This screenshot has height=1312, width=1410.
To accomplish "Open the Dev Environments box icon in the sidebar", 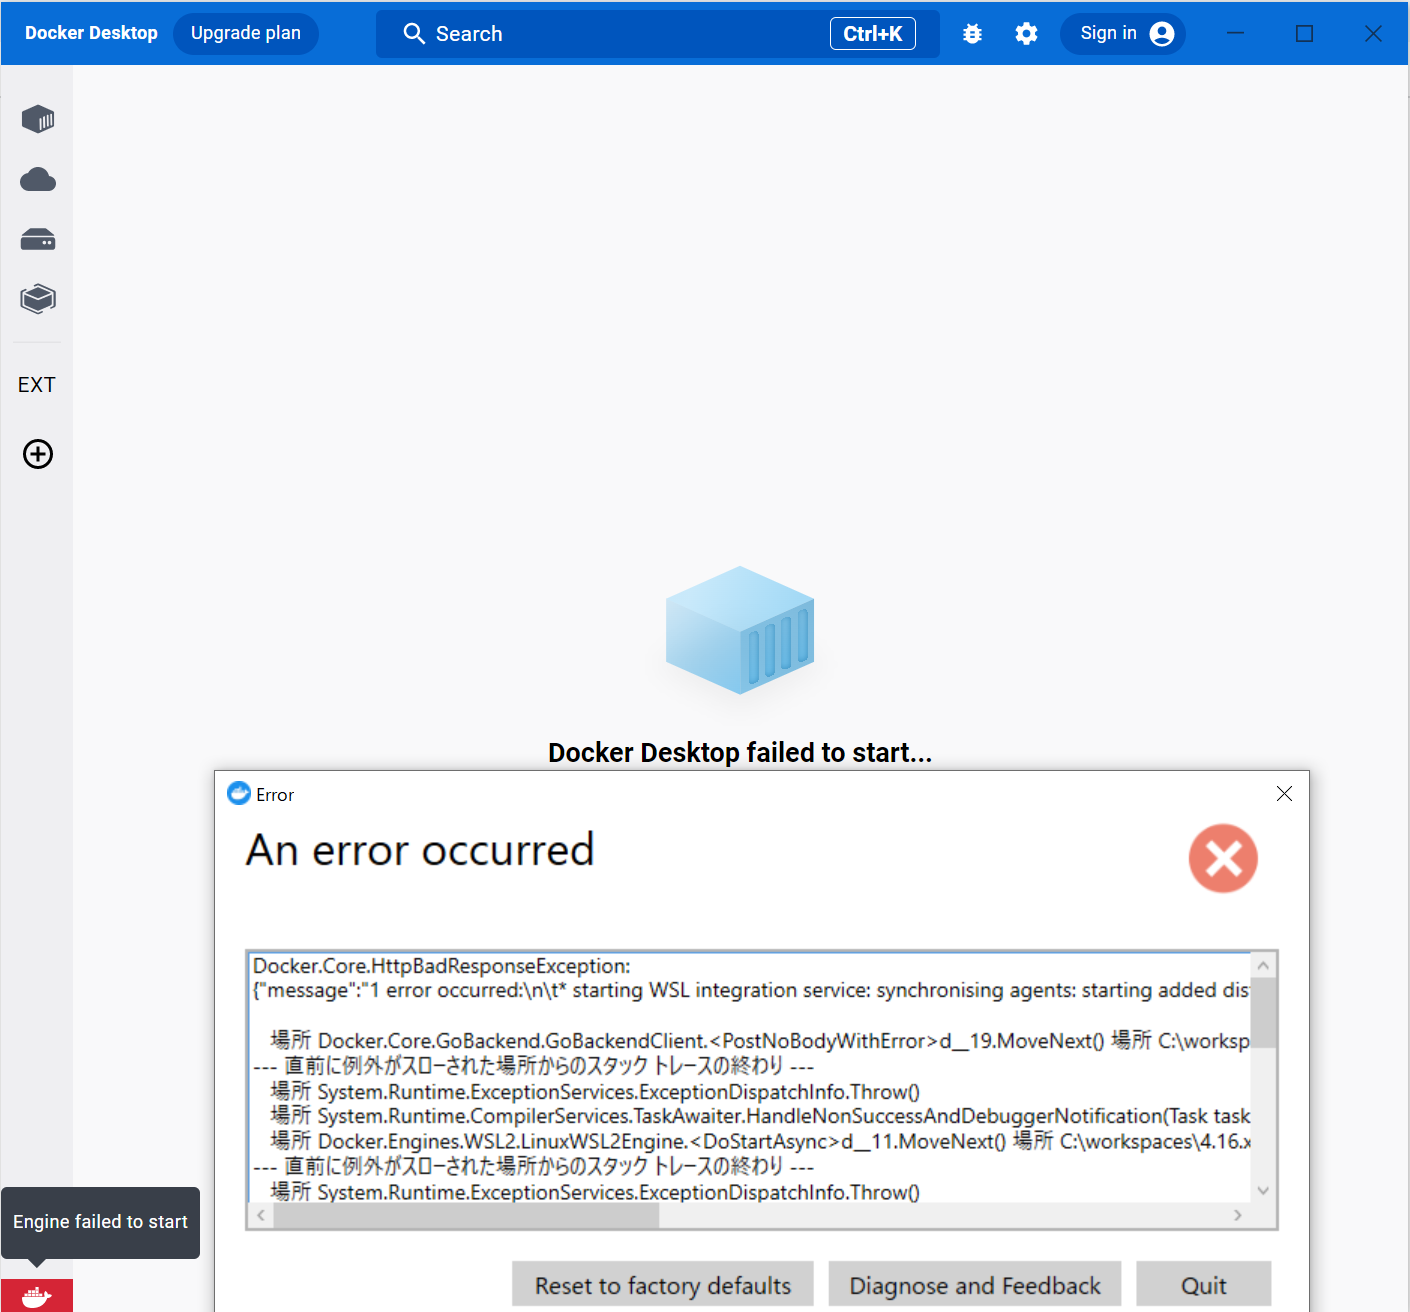I will [38, 299].
